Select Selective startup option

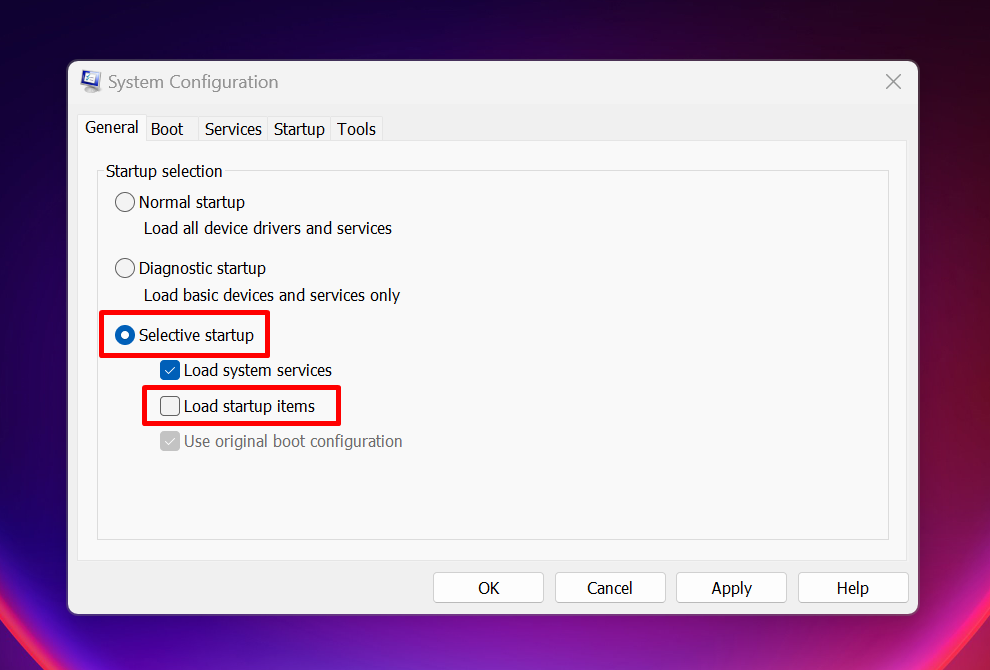(x=124, y=335)
